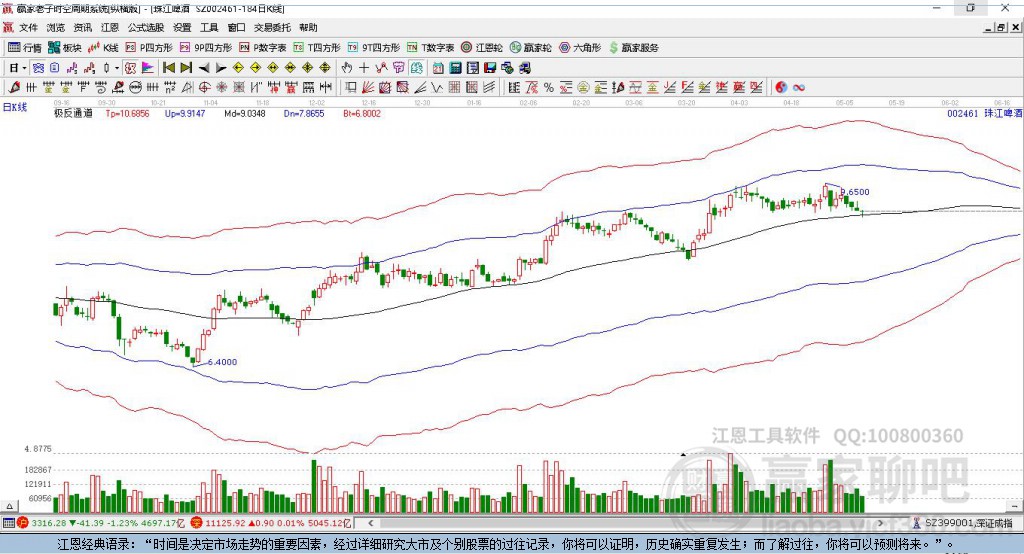
Task: Click the 9.6500 high price marker
Action: [x=855, y=192]
